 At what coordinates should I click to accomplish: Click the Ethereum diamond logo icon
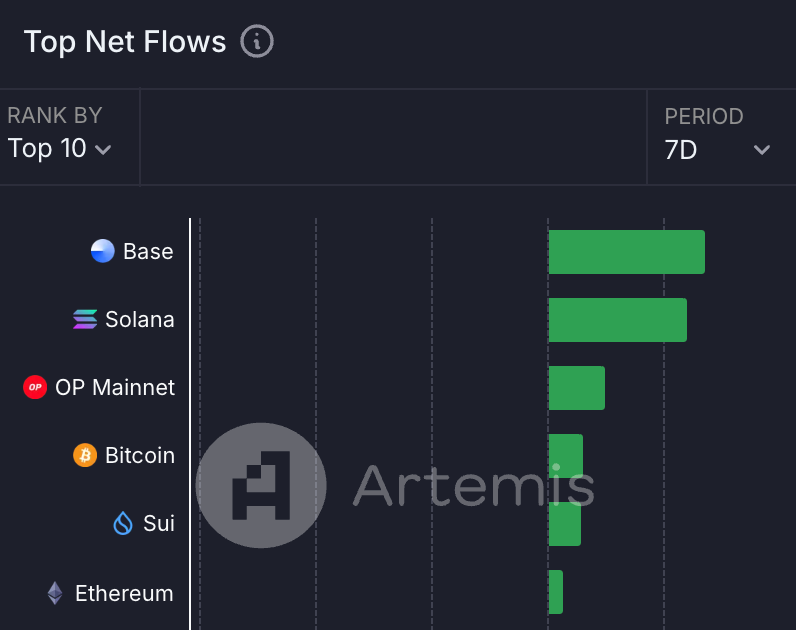55,593
